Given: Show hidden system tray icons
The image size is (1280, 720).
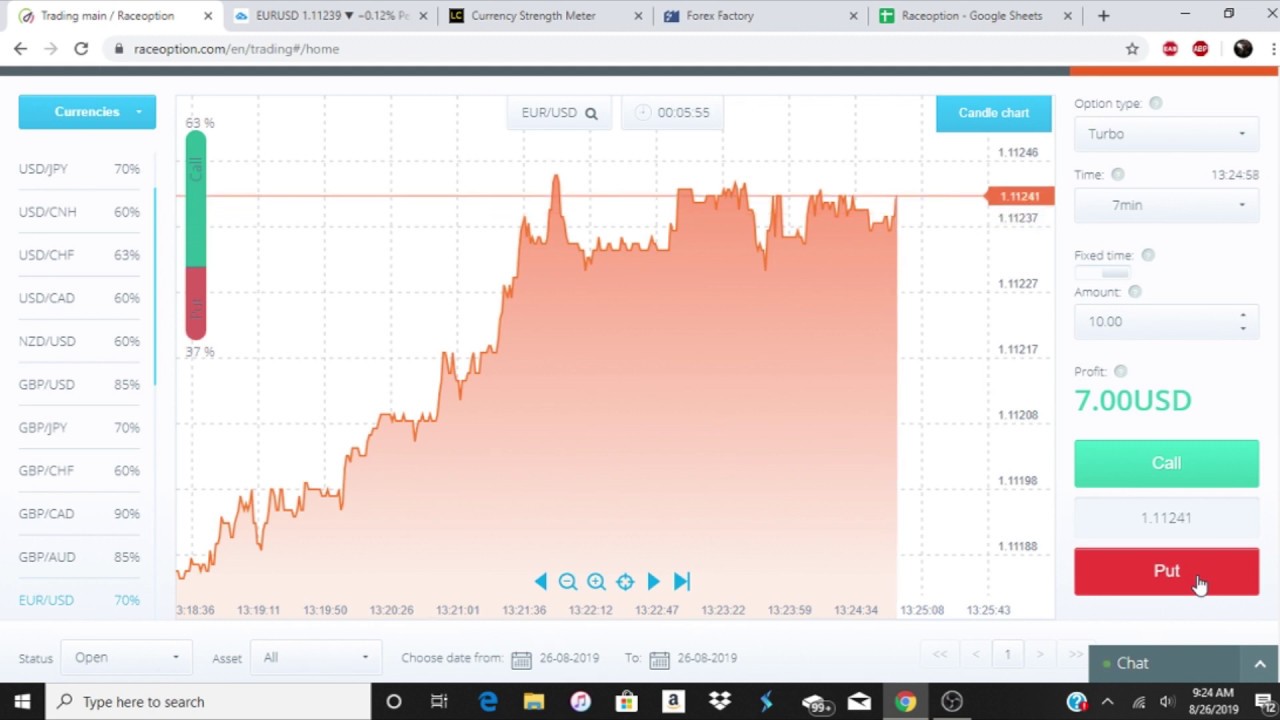Looking at the screenshot, I should 1107,701.
